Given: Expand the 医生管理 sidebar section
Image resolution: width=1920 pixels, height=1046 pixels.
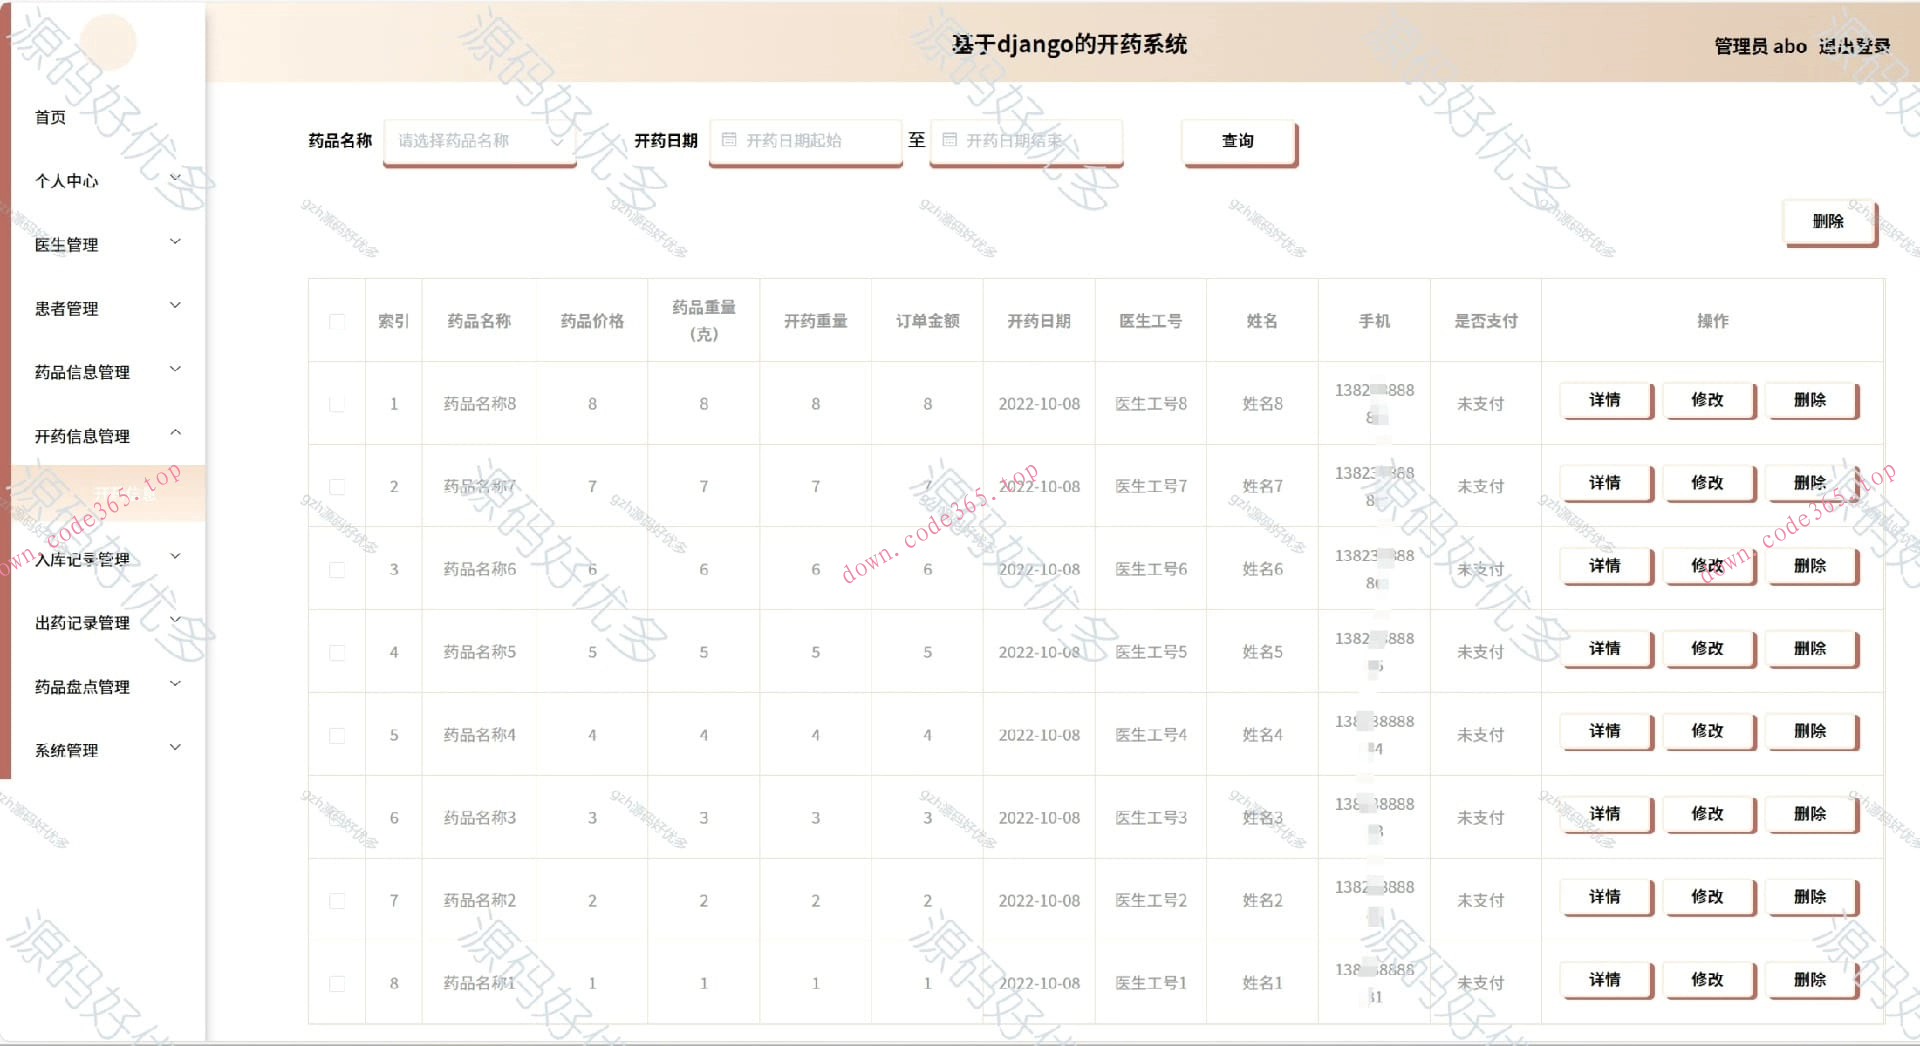Looking at the screenshot, I should [x=66, y=244].
